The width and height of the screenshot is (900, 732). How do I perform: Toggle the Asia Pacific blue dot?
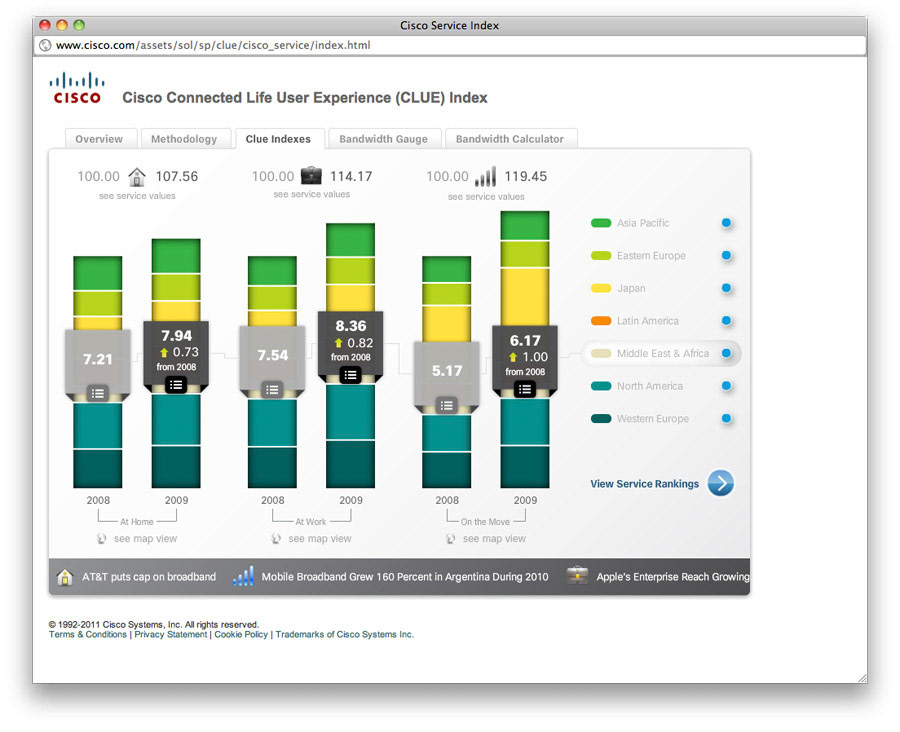[726, 223]
